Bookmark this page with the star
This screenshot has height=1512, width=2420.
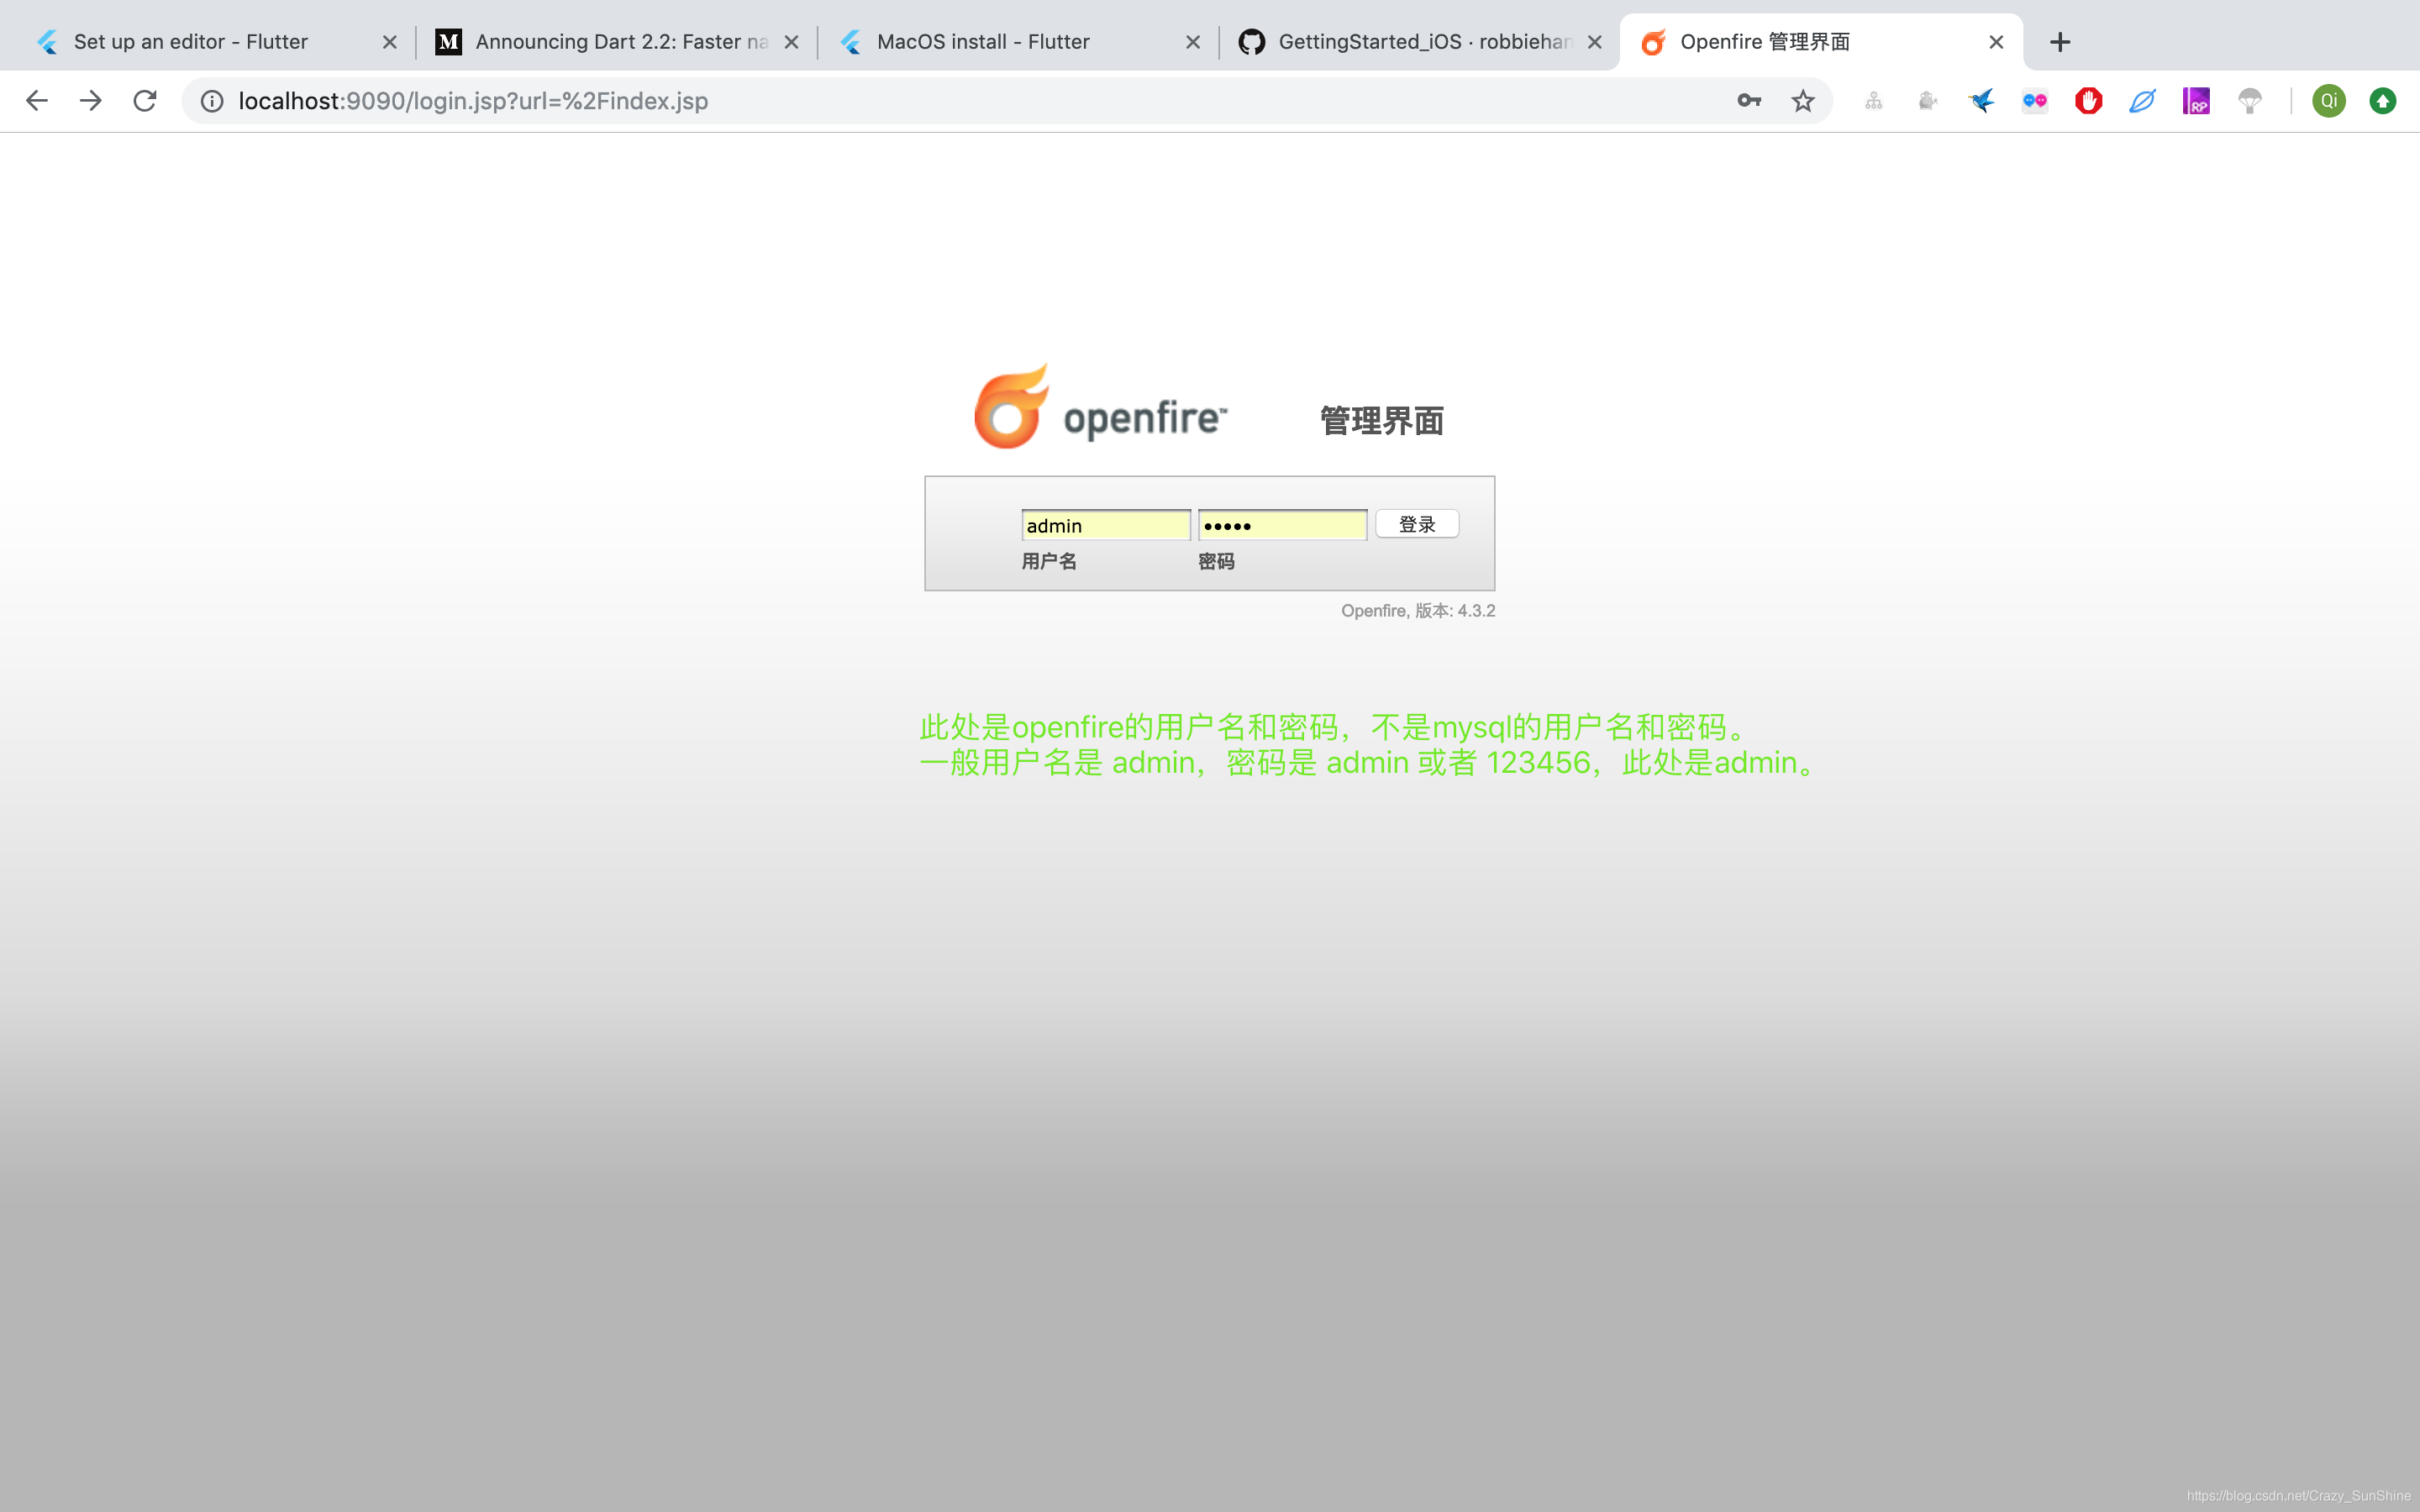coord(1803,101)
